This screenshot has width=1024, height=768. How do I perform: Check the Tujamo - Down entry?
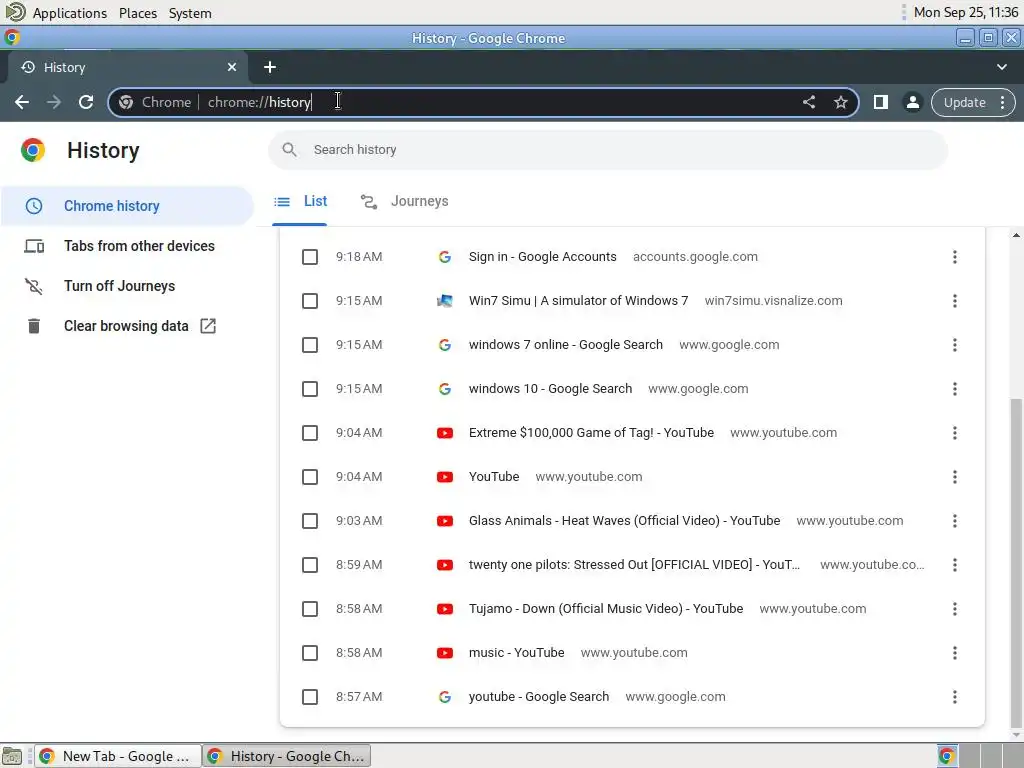(310, 609)
